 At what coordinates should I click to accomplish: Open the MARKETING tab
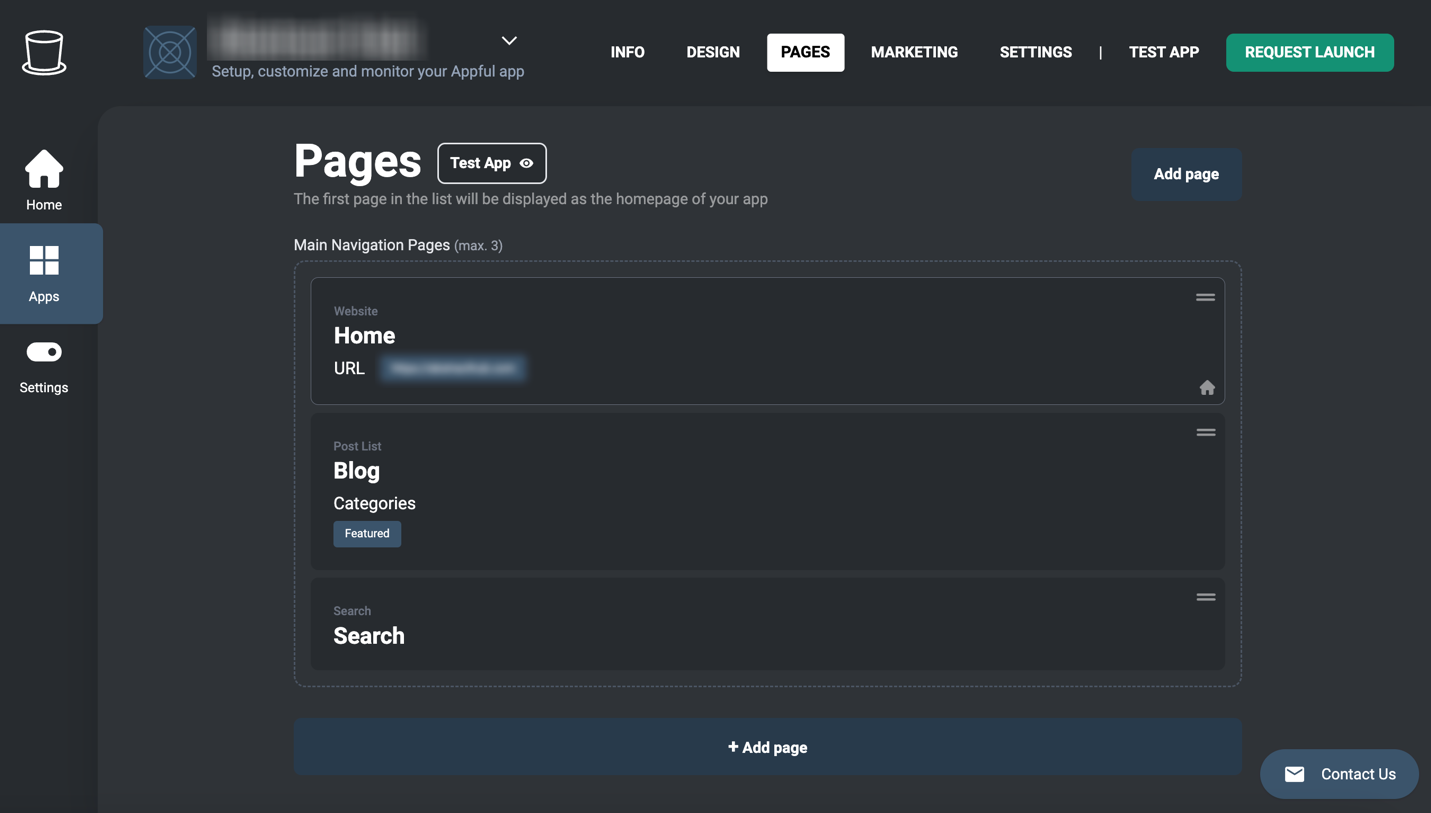(914, 52)
